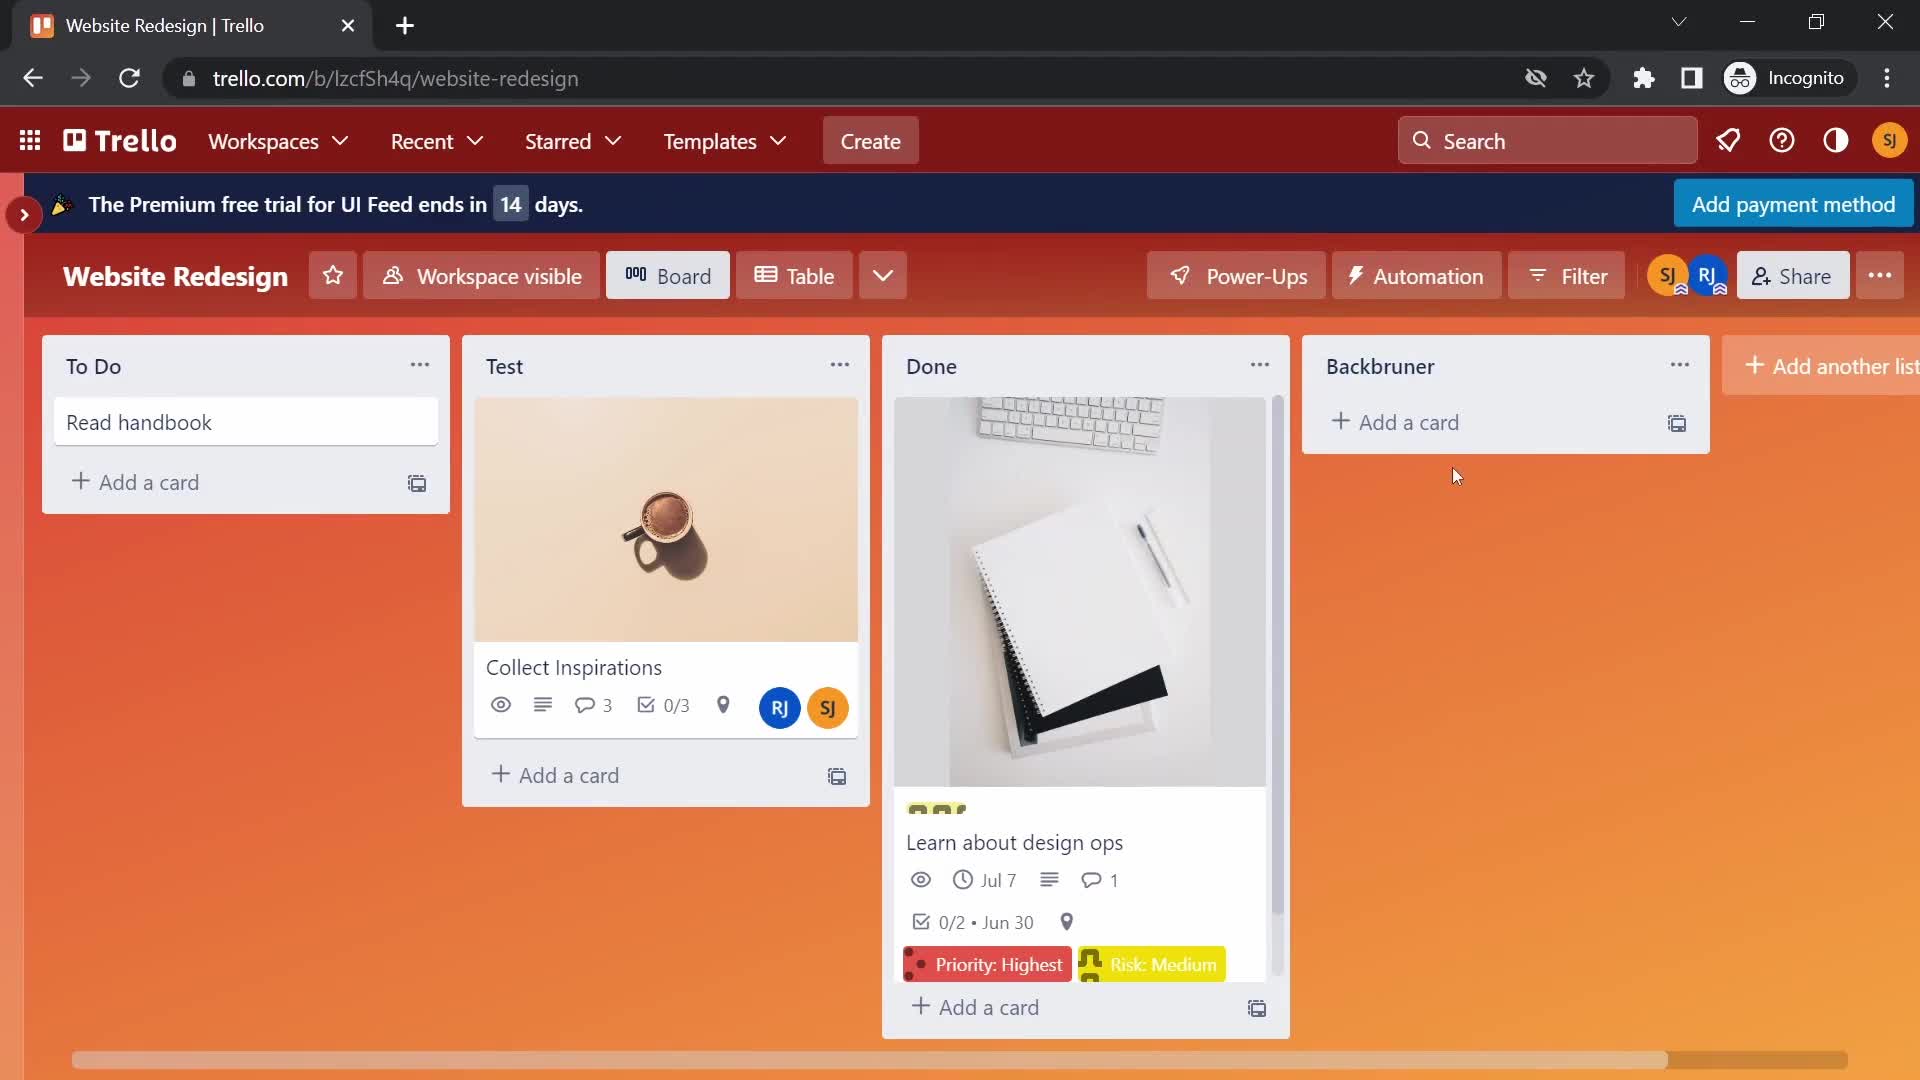Toggle Workspace visible board setting
Viewport: 1920px width, 1080px height.
[481, 276]
